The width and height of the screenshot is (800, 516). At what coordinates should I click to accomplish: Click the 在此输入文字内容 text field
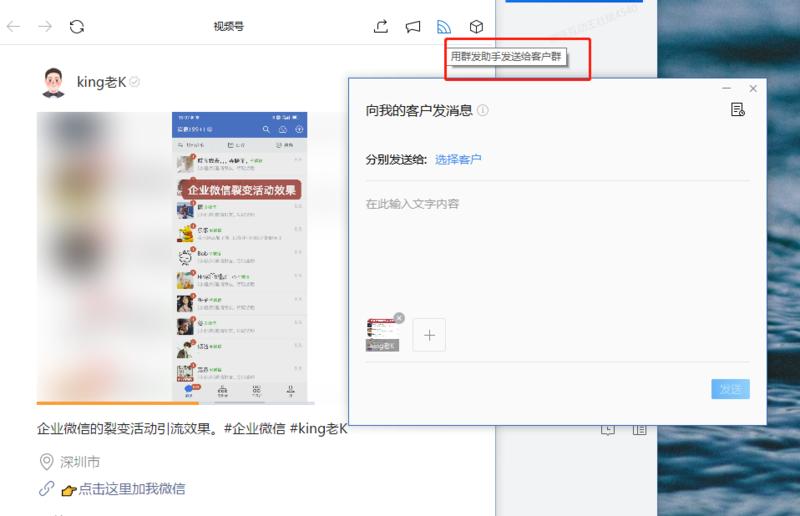(x=557, y=245)
